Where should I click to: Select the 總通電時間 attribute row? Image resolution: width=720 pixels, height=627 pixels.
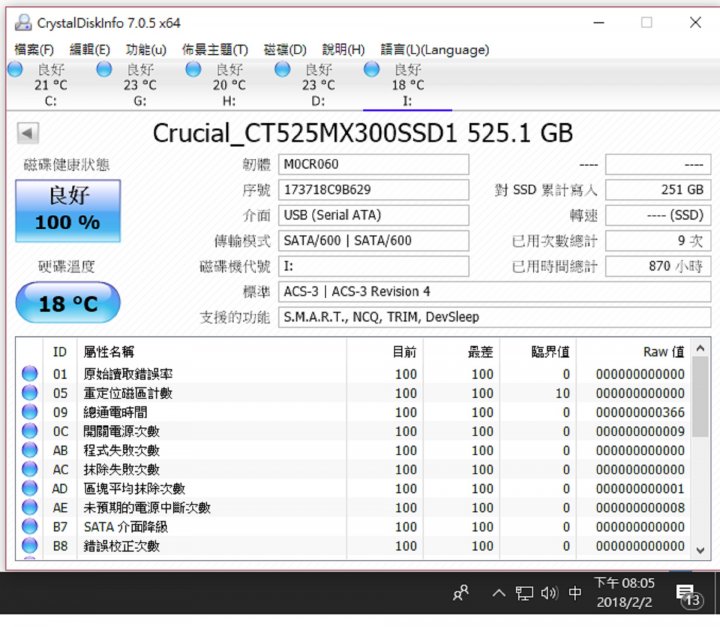point(353,412)
